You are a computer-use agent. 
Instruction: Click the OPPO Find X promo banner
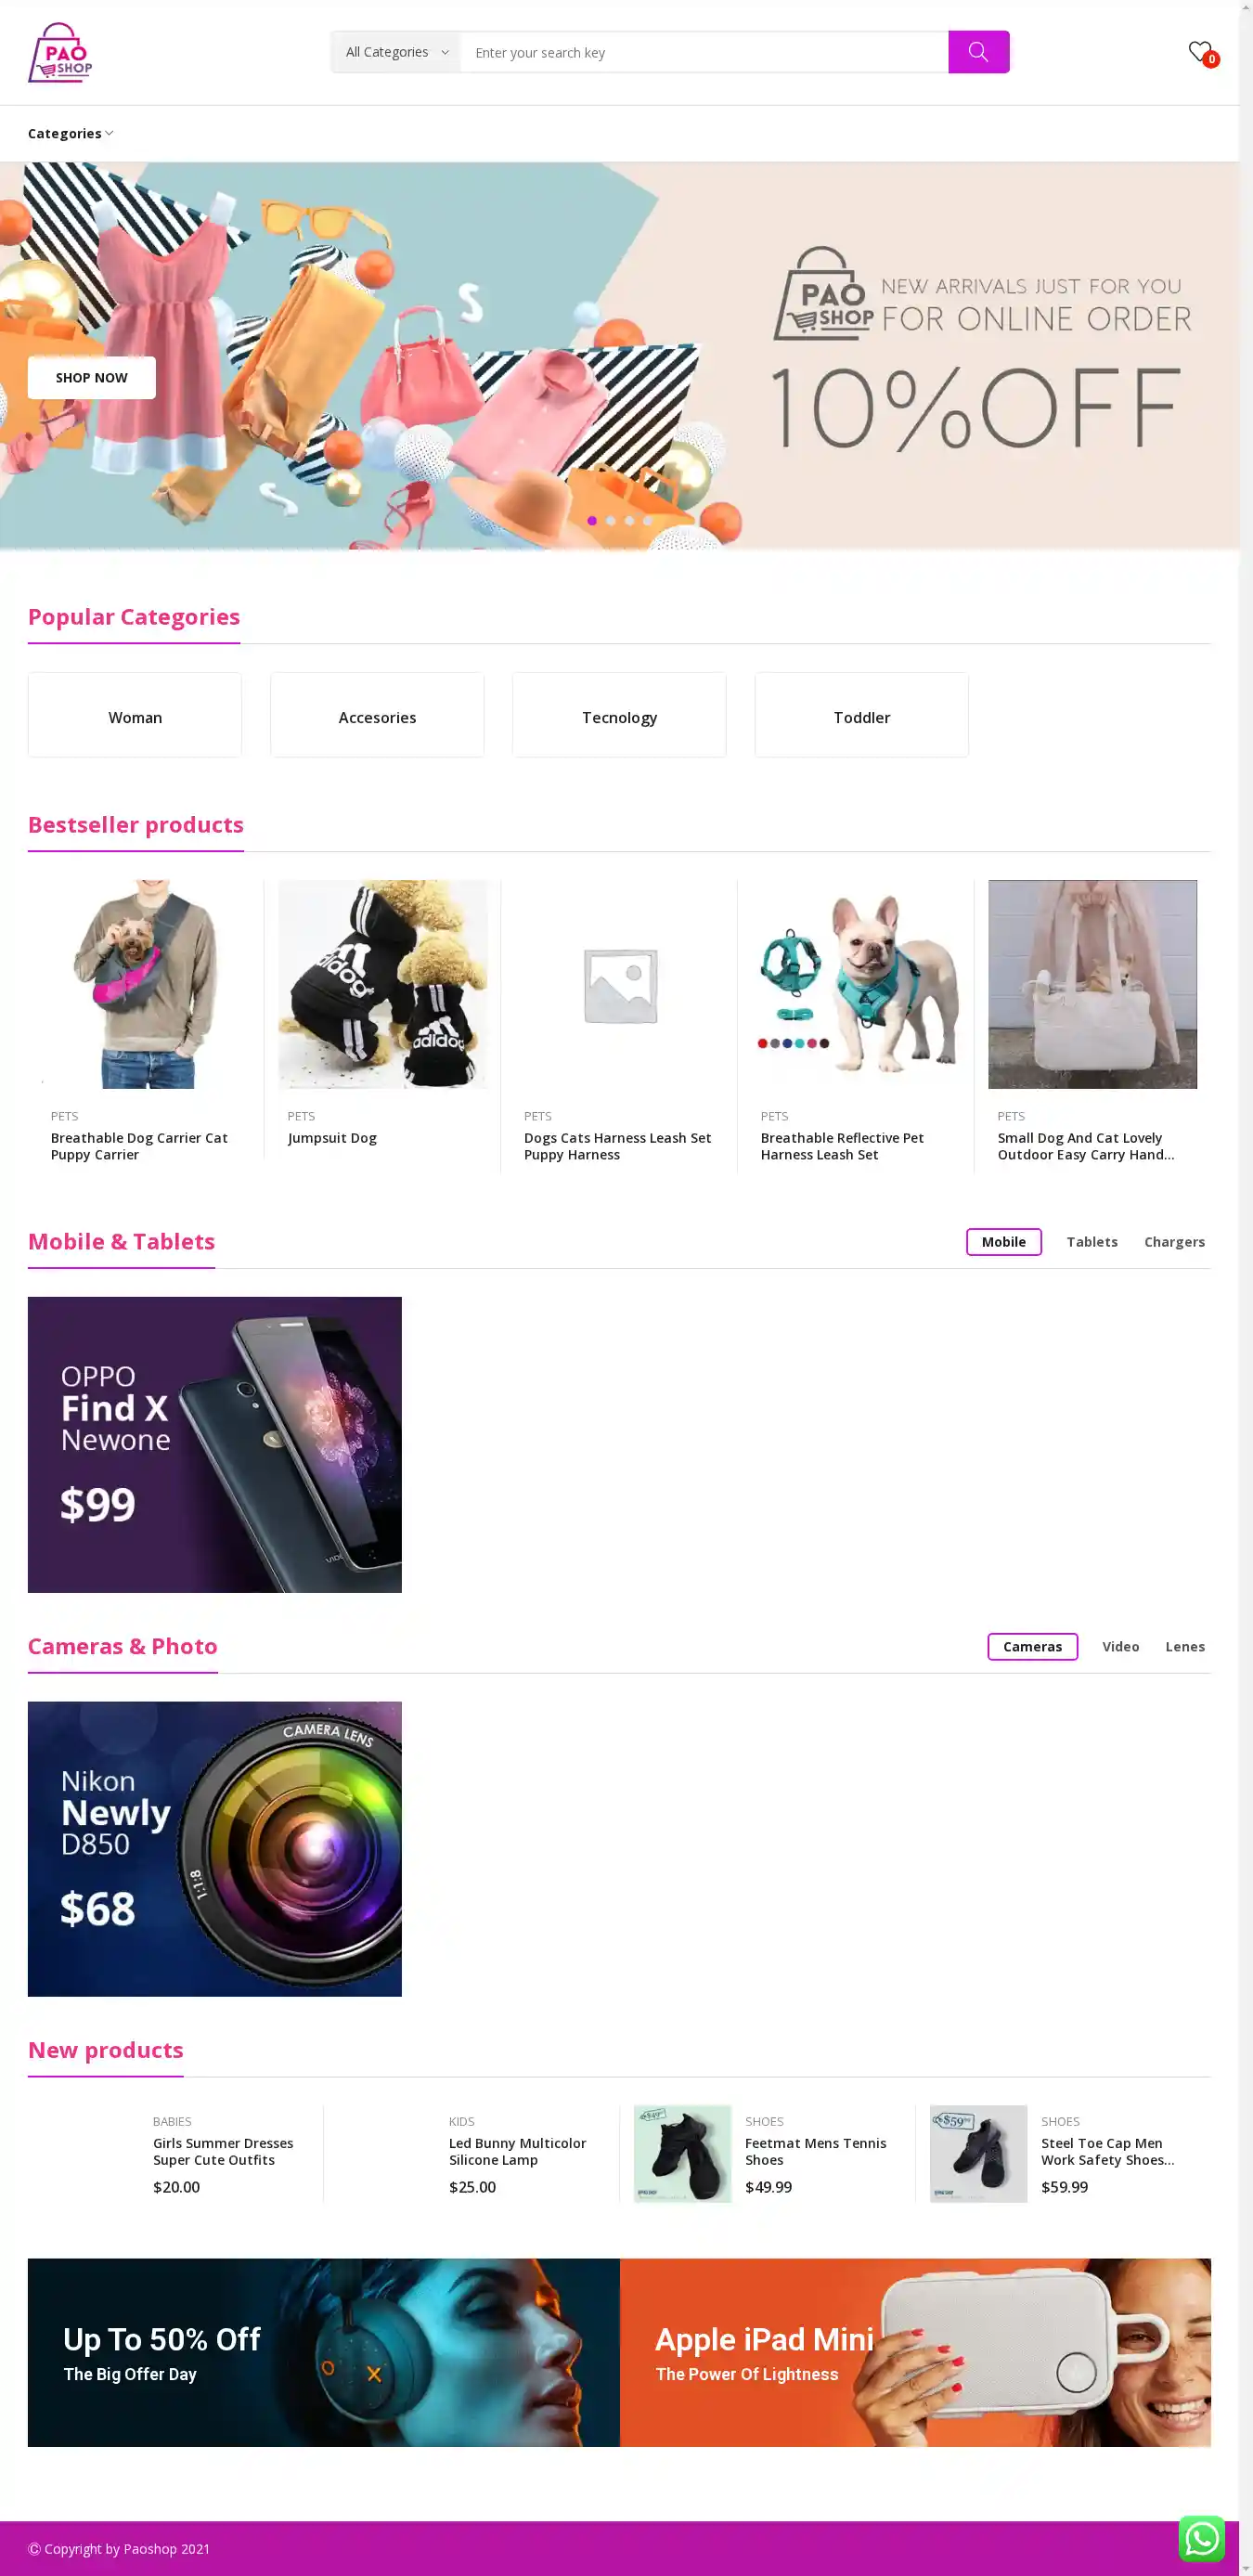215,1444
